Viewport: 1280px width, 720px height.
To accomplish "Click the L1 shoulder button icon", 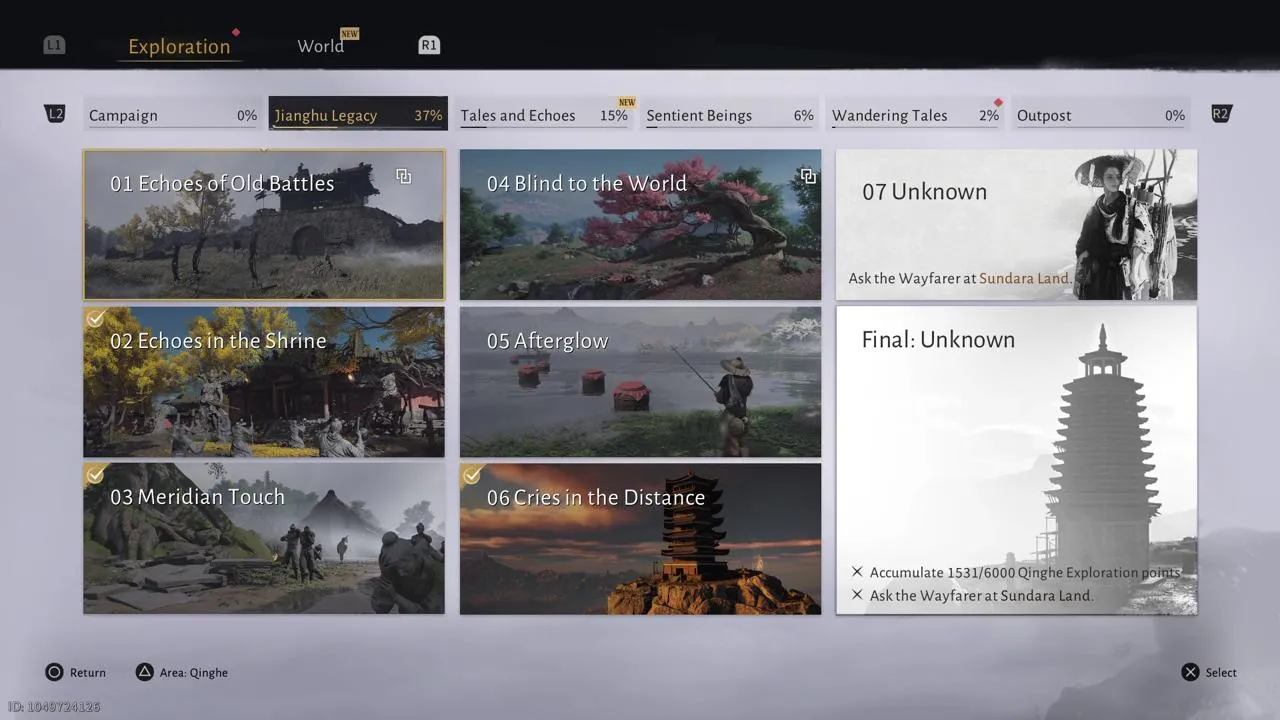I will coord(54,45).
